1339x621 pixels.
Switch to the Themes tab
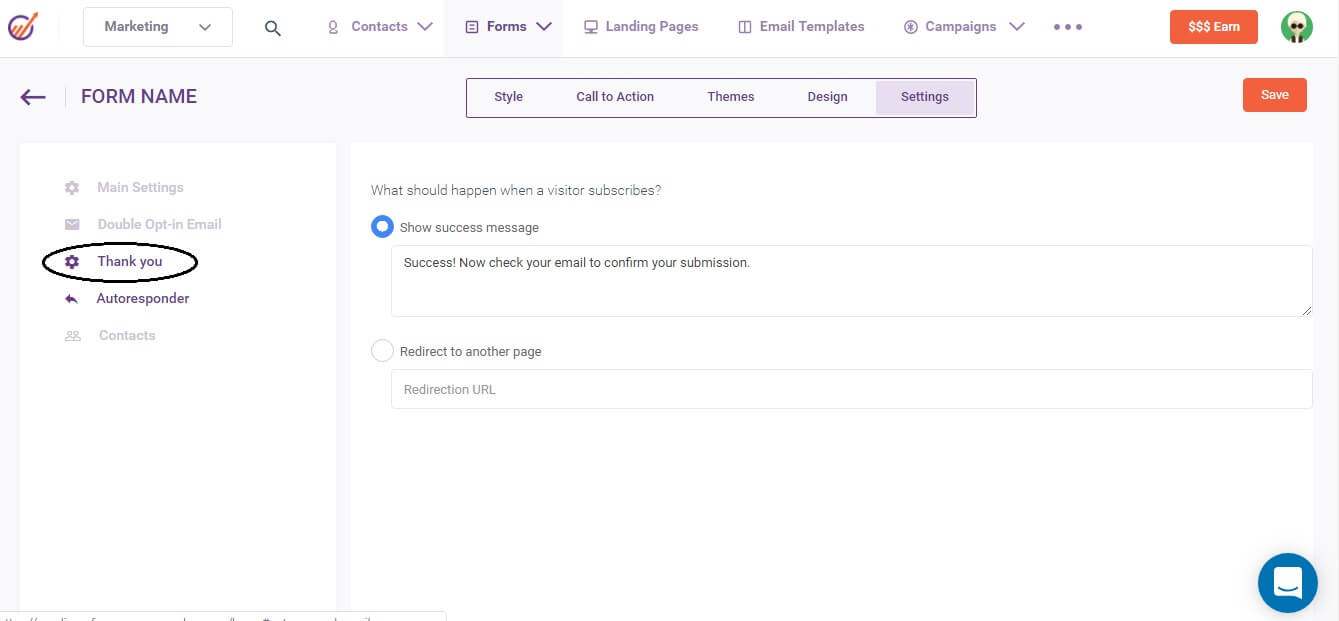[x=730, y=97]
